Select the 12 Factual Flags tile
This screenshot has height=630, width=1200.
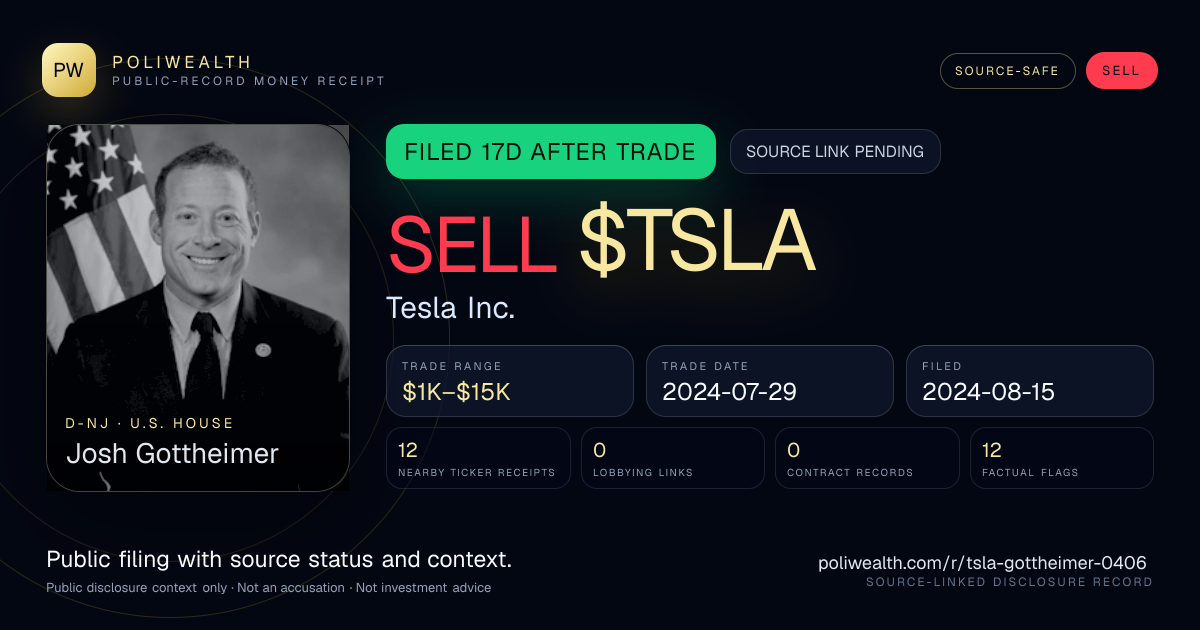(1062, 458)
